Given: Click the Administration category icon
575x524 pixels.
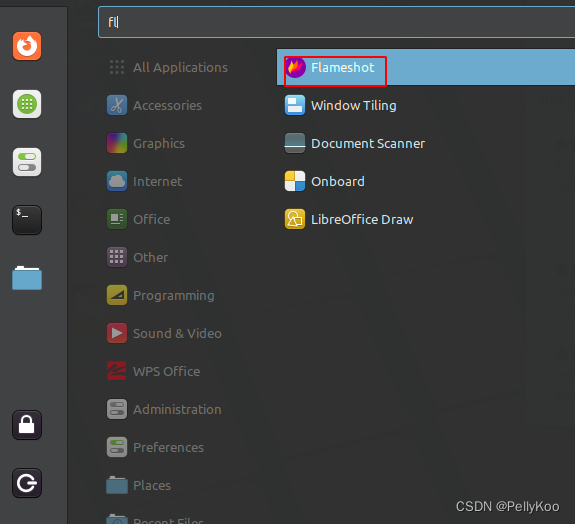Looking at the screenshot, I should [117, 409].
